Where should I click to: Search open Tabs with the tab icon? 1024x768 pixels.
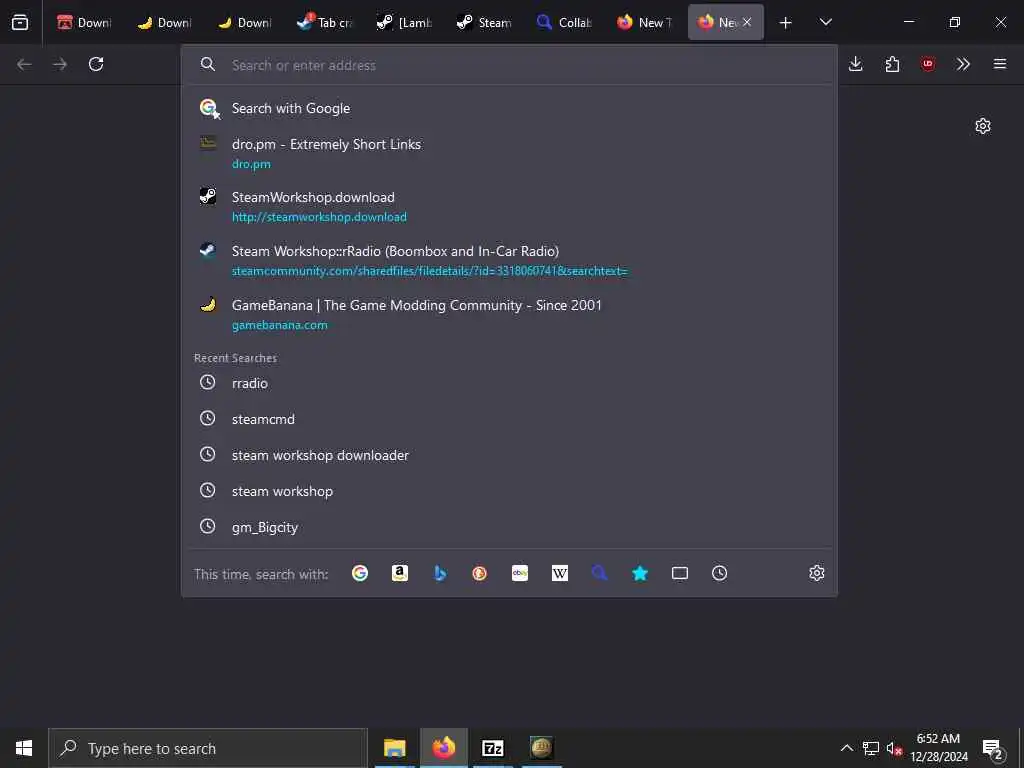click(680, 573)
